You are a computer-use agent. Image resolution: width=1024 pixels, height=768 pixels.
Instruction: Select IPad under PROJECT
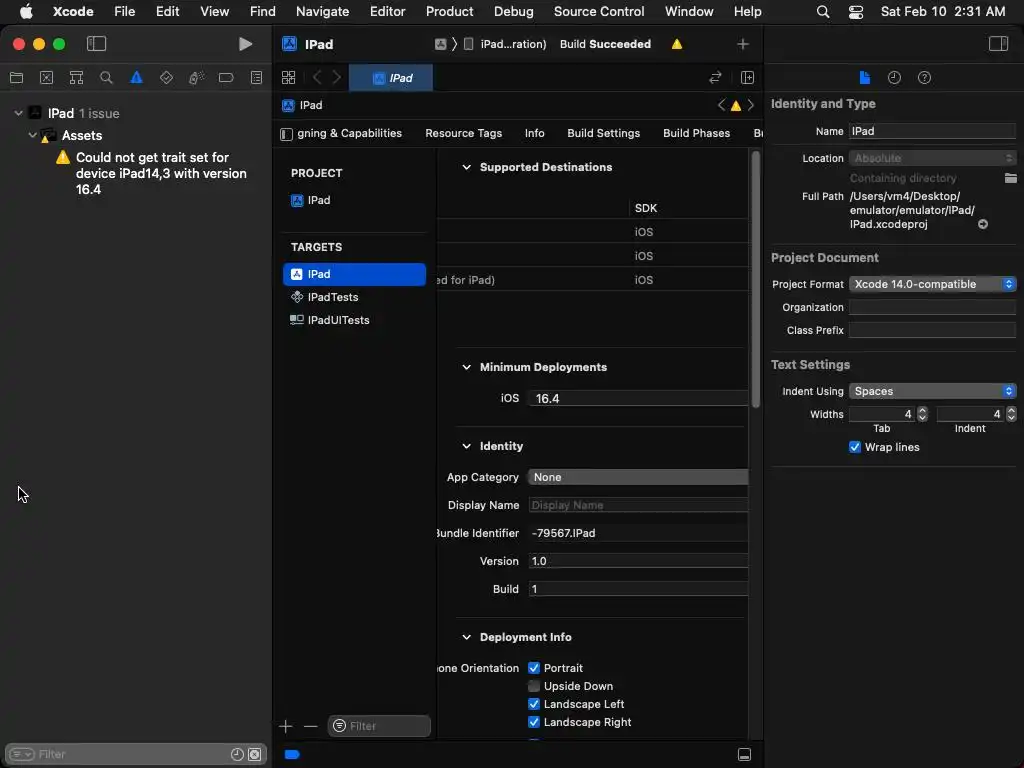pos(354,200)
